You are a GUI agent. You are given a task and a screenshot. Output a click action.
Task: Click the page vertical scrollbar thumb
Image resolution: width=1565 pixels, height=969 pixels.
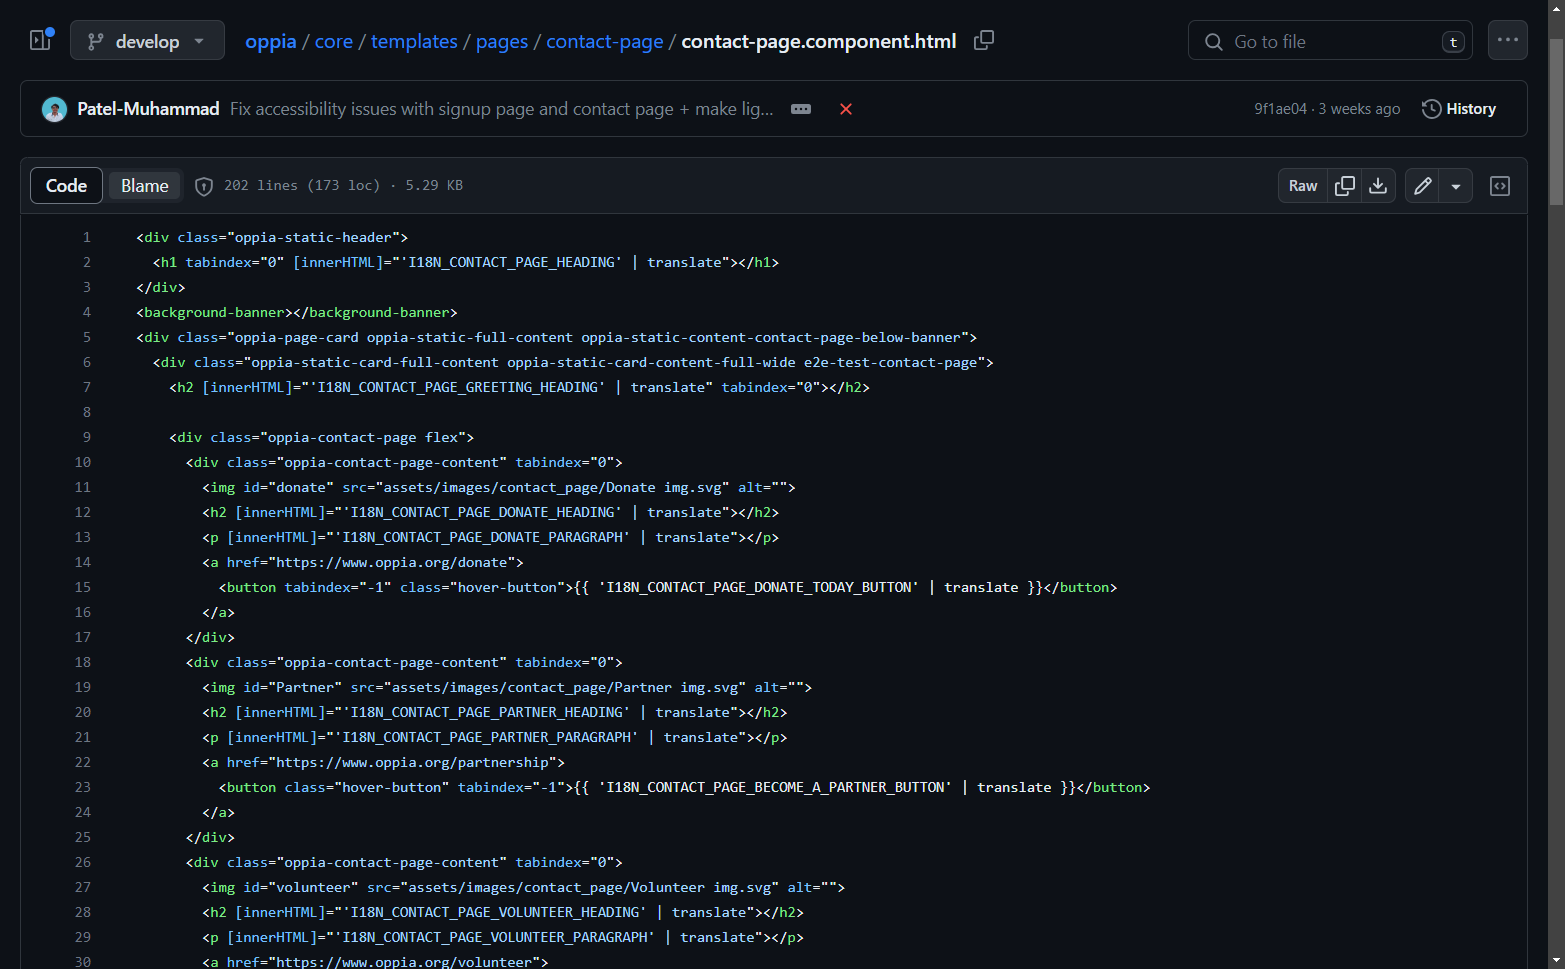[1556, 122]
